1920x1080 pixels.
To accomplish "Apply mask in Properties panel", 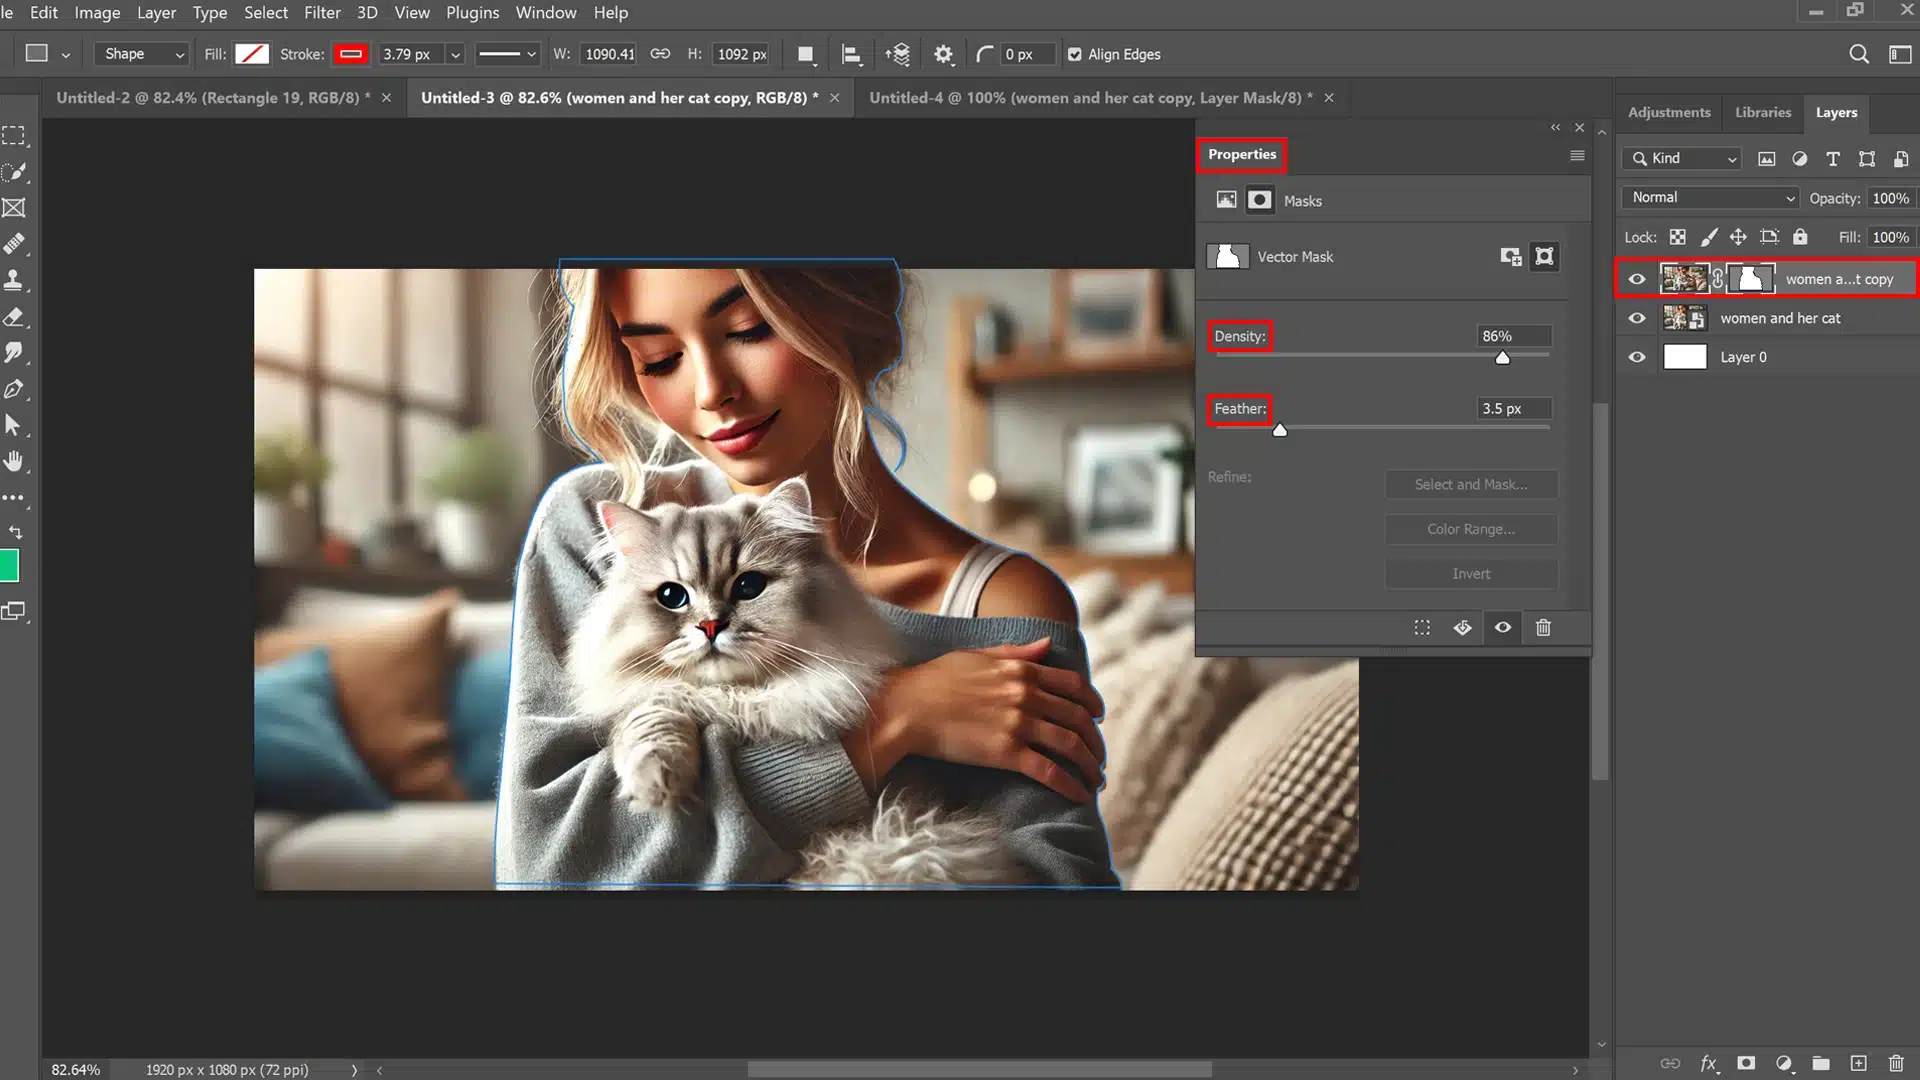I will [x=1462, y=628].
